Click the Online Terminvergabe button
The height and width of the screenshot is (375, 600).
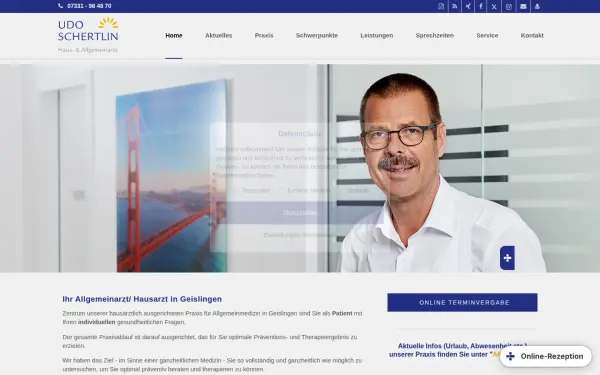(462, 302)
